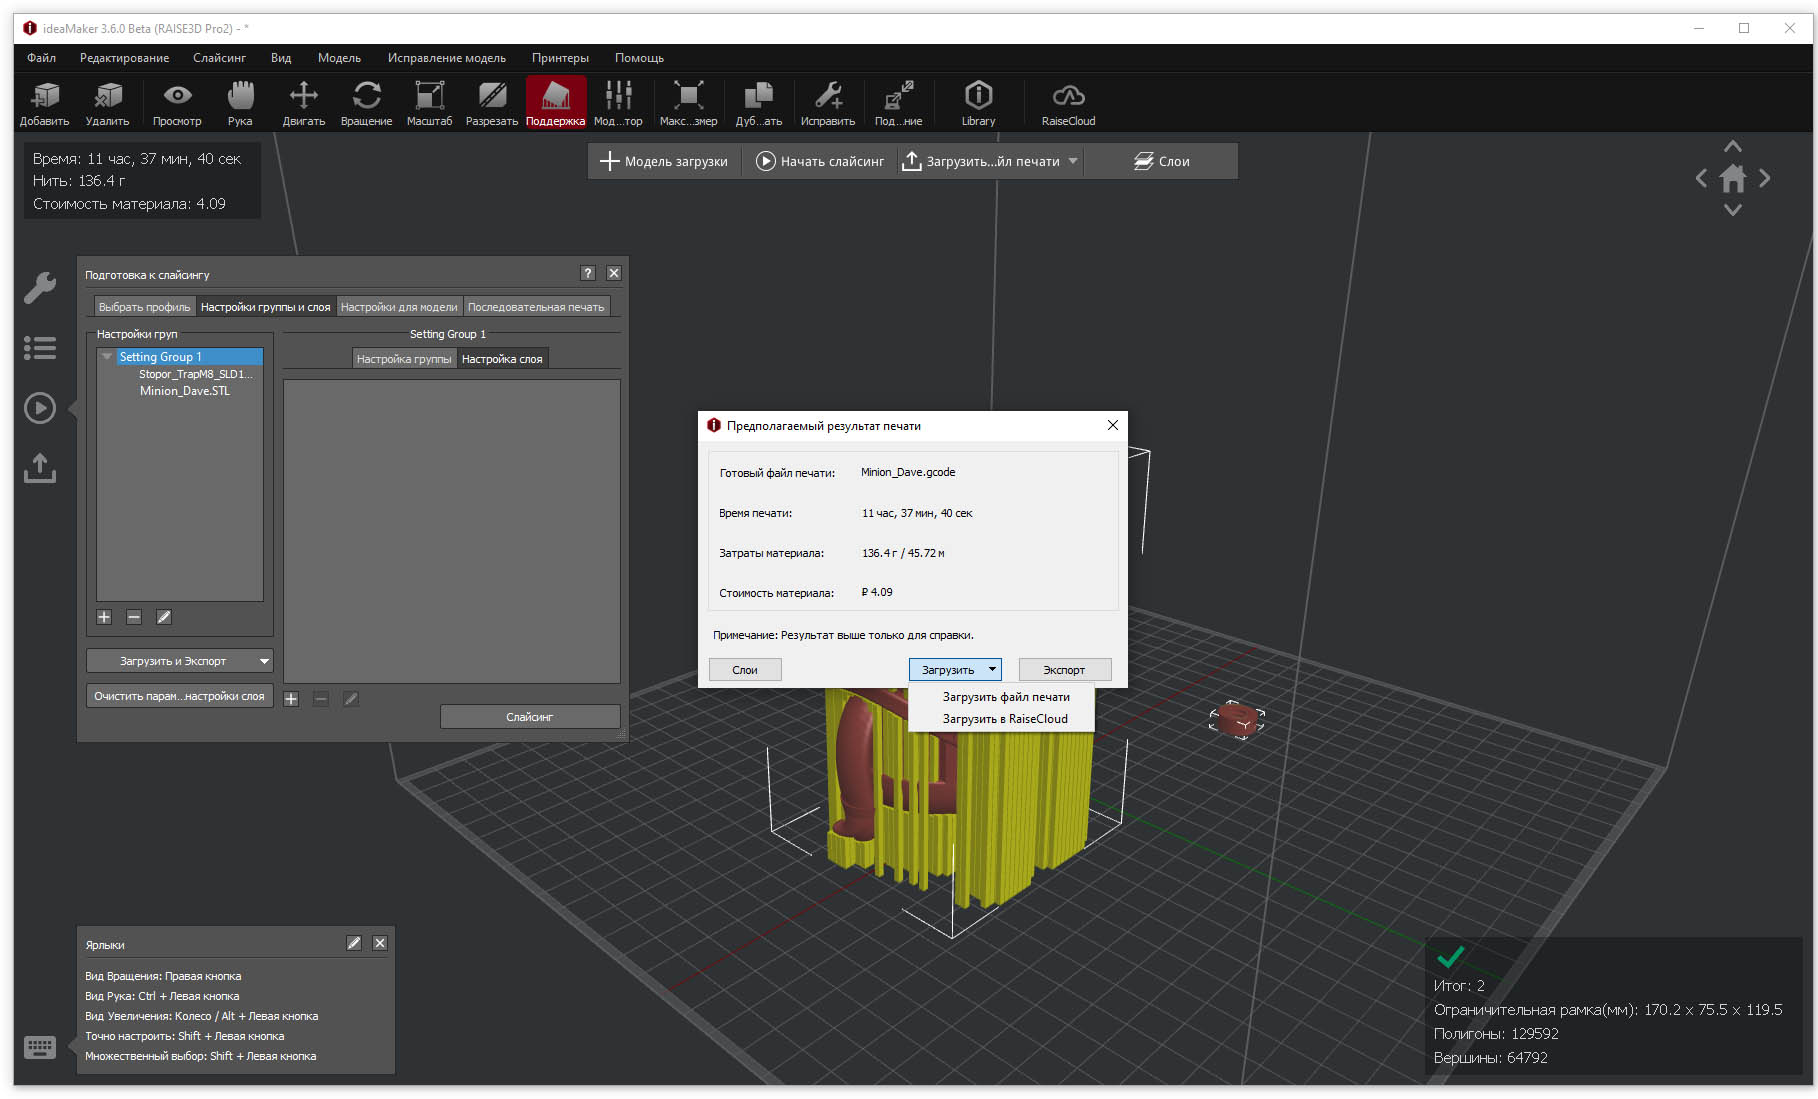Screen dimensions: 1818x1099
Task: Open the Помощь menu
Action: (640, 58)
